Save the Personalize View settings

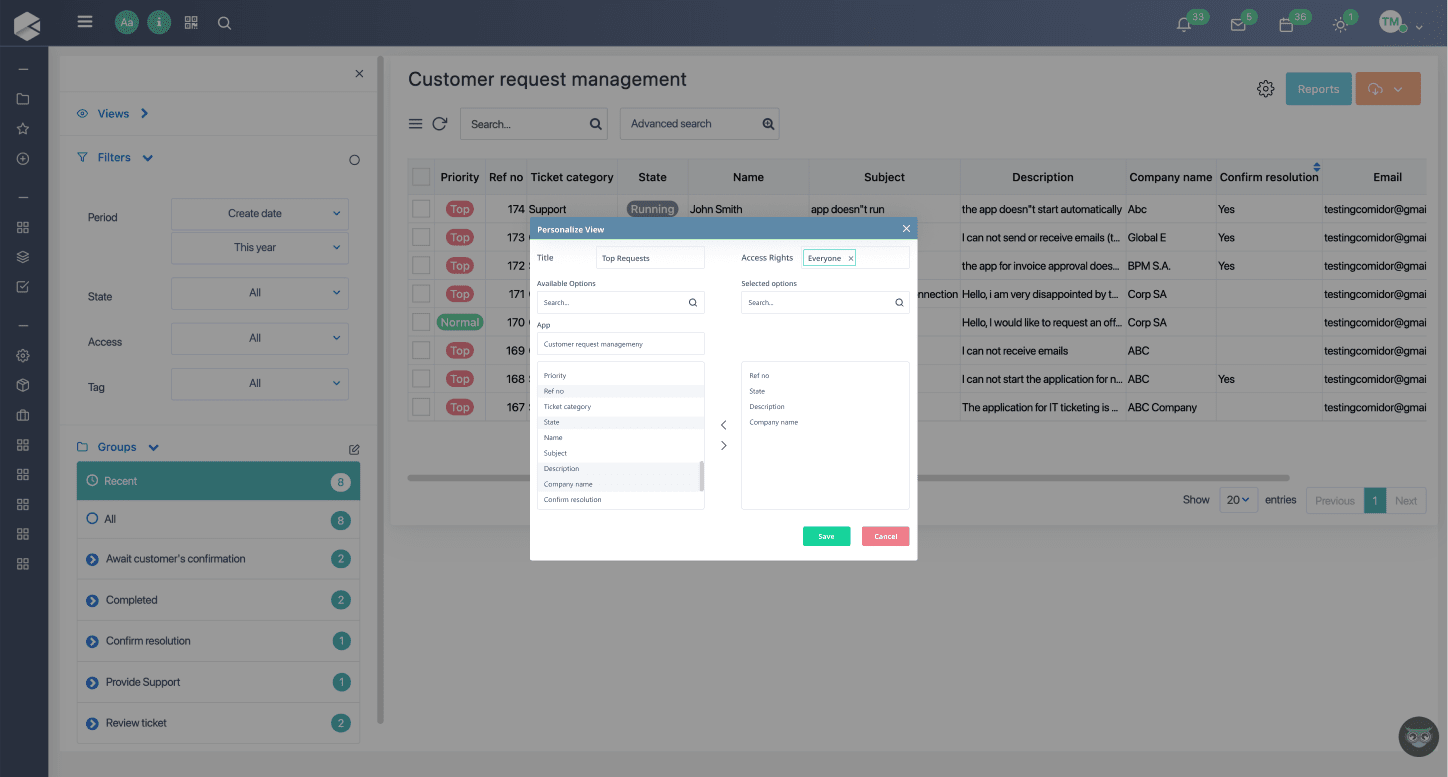click(x=826, y=536)
